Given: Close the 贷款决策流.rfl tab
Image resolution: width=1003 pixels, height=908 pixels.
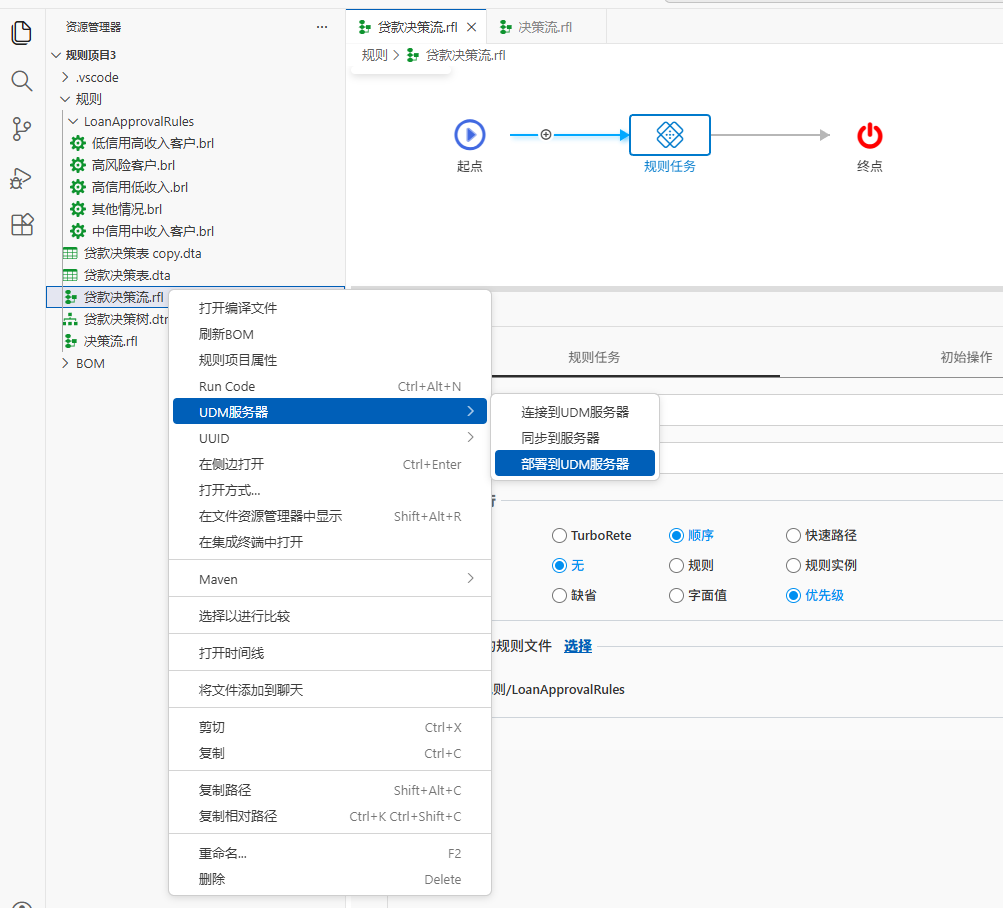Looking at the screenshot, I should click(x=472, y=27).
